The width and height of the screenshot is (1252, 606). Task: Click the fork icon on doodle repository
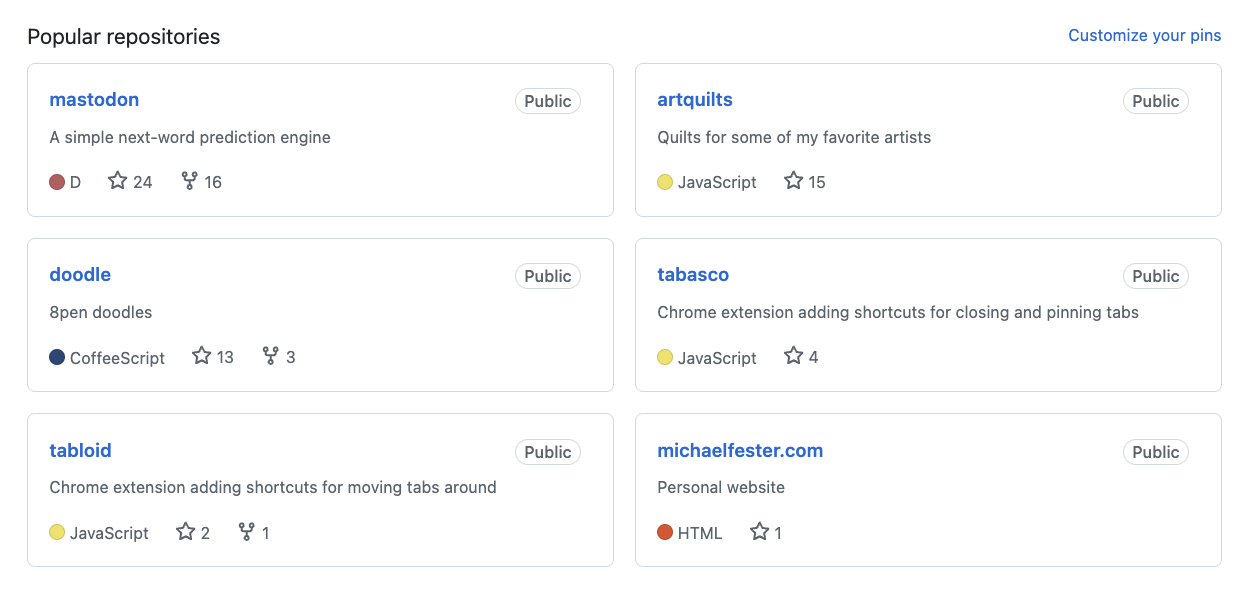click(x=271, y=356)
